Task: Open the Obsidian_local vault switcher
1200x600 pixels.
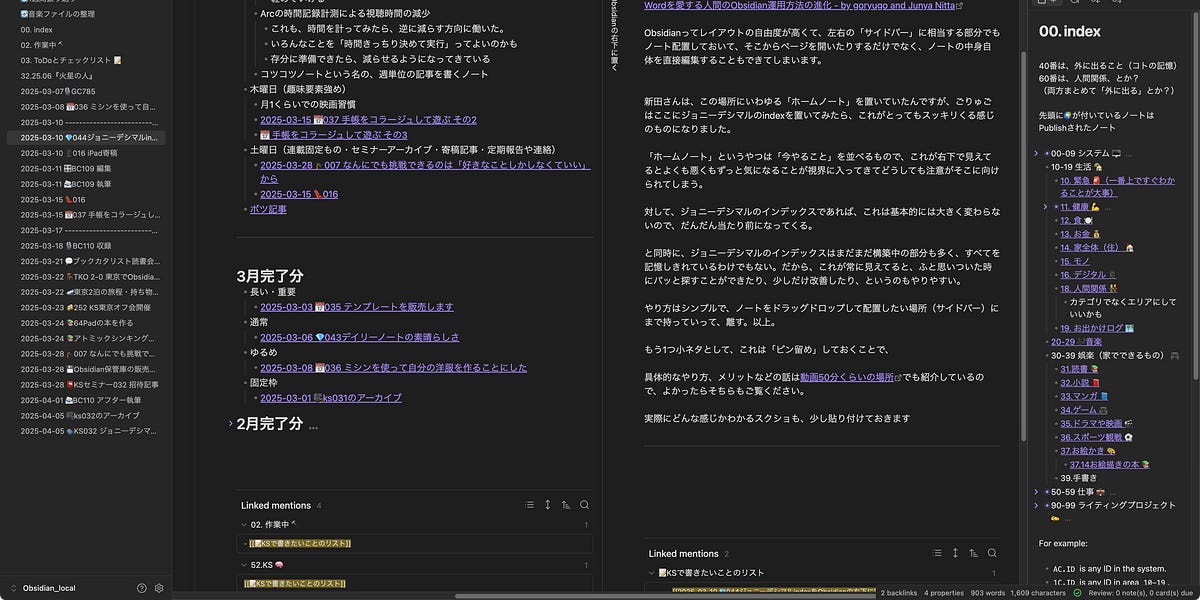Action: pyautogui.click(x=48, y=588)
